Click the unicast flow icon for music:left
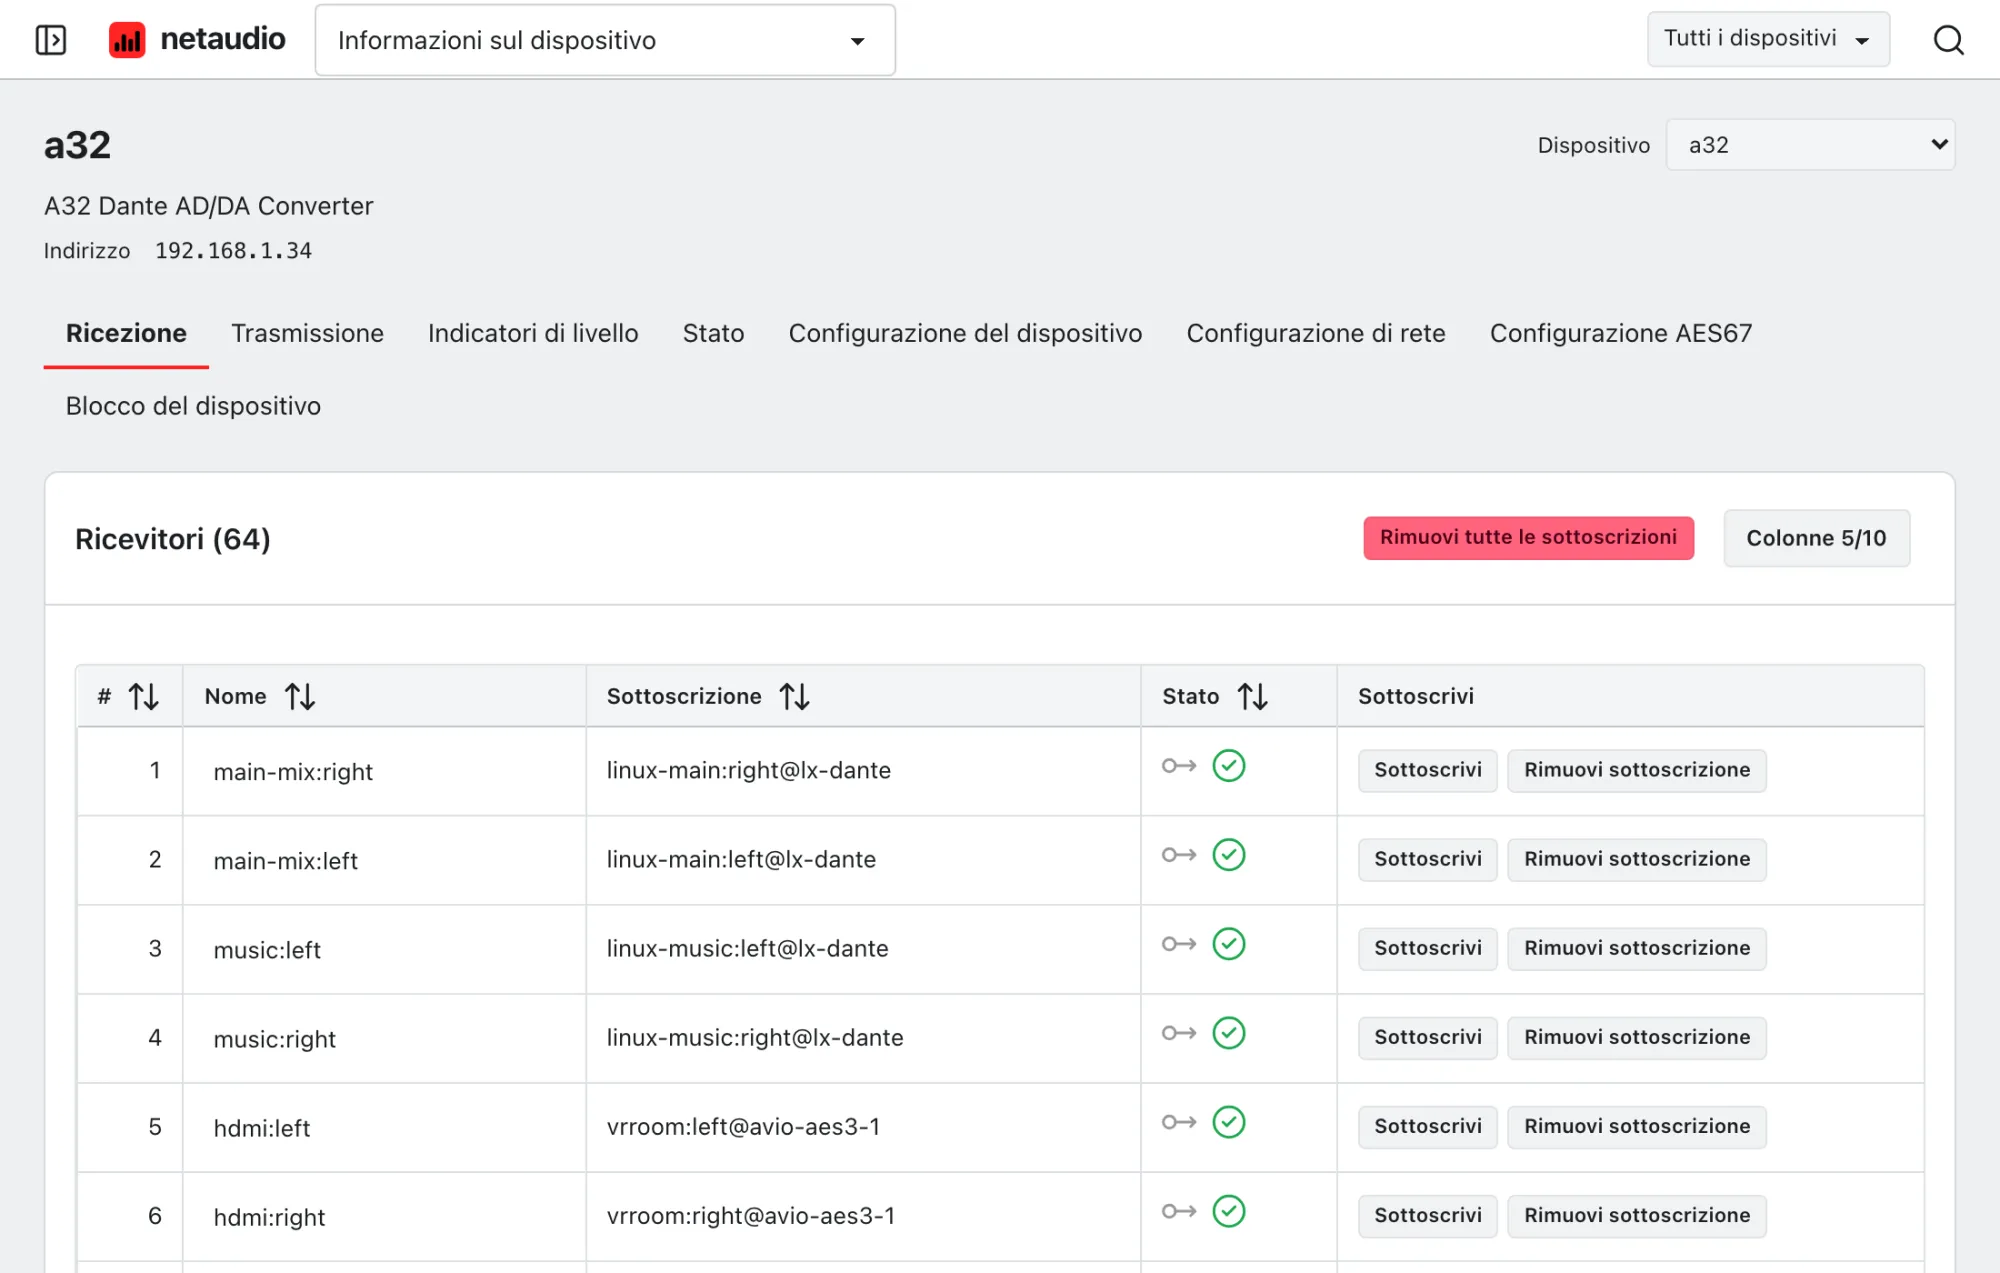 click(x=1179, y=944)
